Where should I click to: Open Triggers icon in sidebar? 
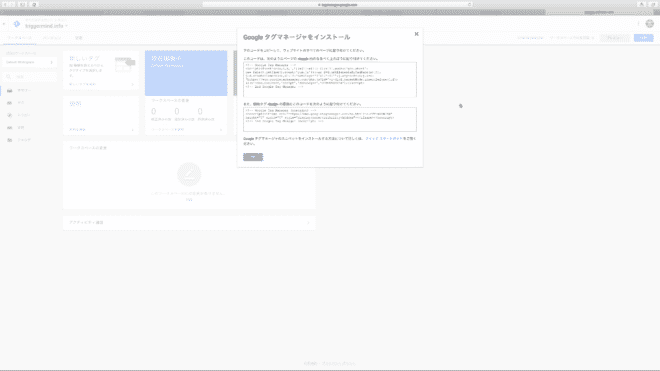point(9,115)
